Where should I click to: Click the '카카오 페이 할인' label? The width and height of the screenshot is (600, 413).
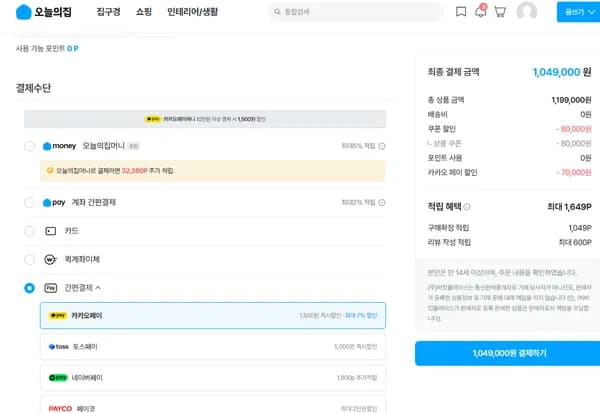pos(452,172)
